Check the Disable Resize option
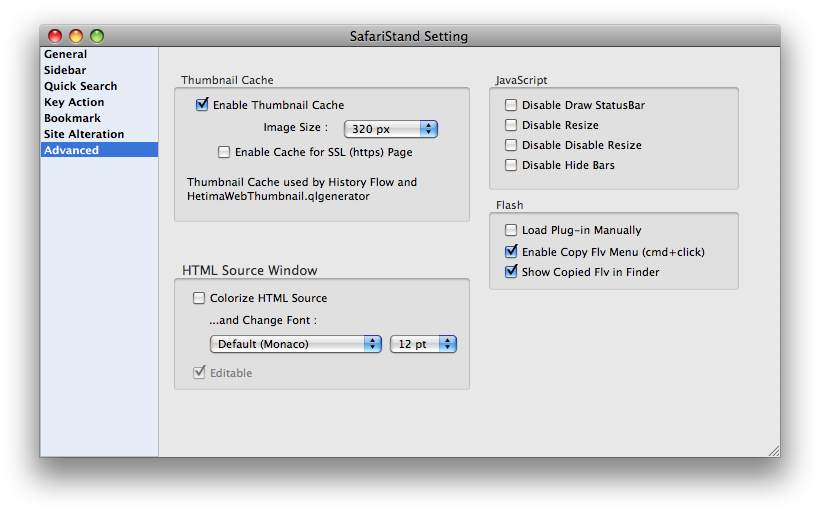820x512 pixels. pos(511,125)
